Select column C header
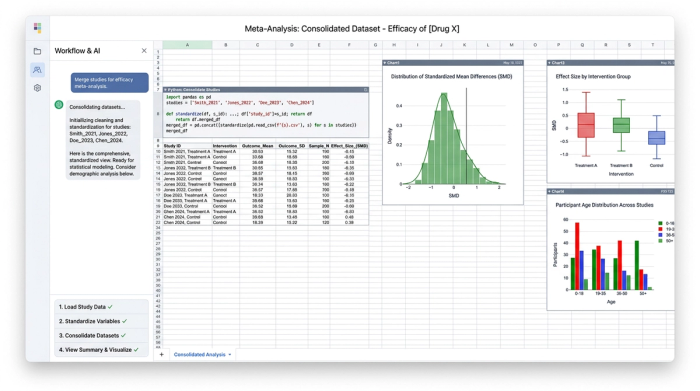This screenshot has height=391, width=700. (x=257, y=45)
